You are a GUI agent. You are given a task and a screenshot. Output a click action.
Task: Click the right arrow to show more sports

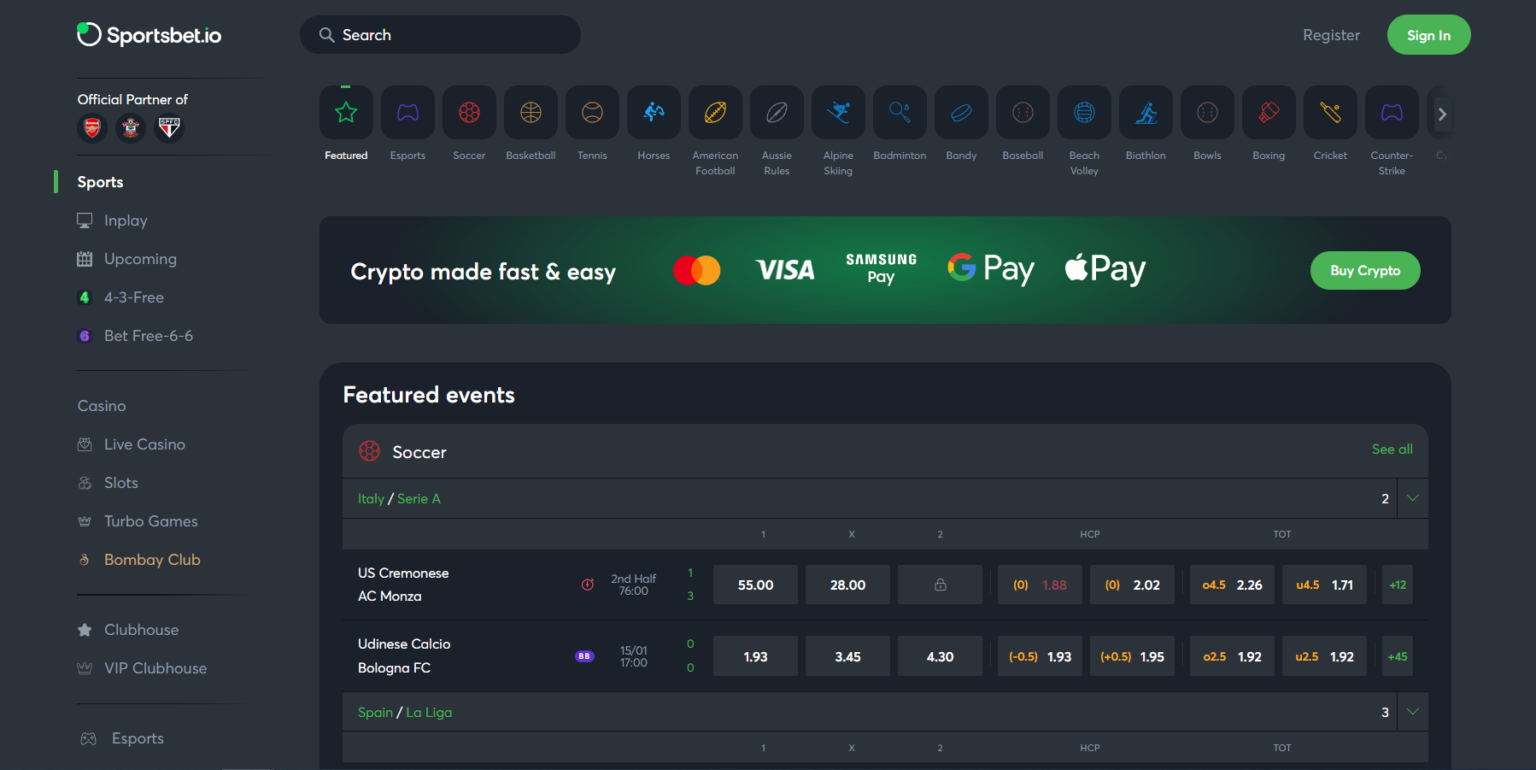coord(1441,113)
